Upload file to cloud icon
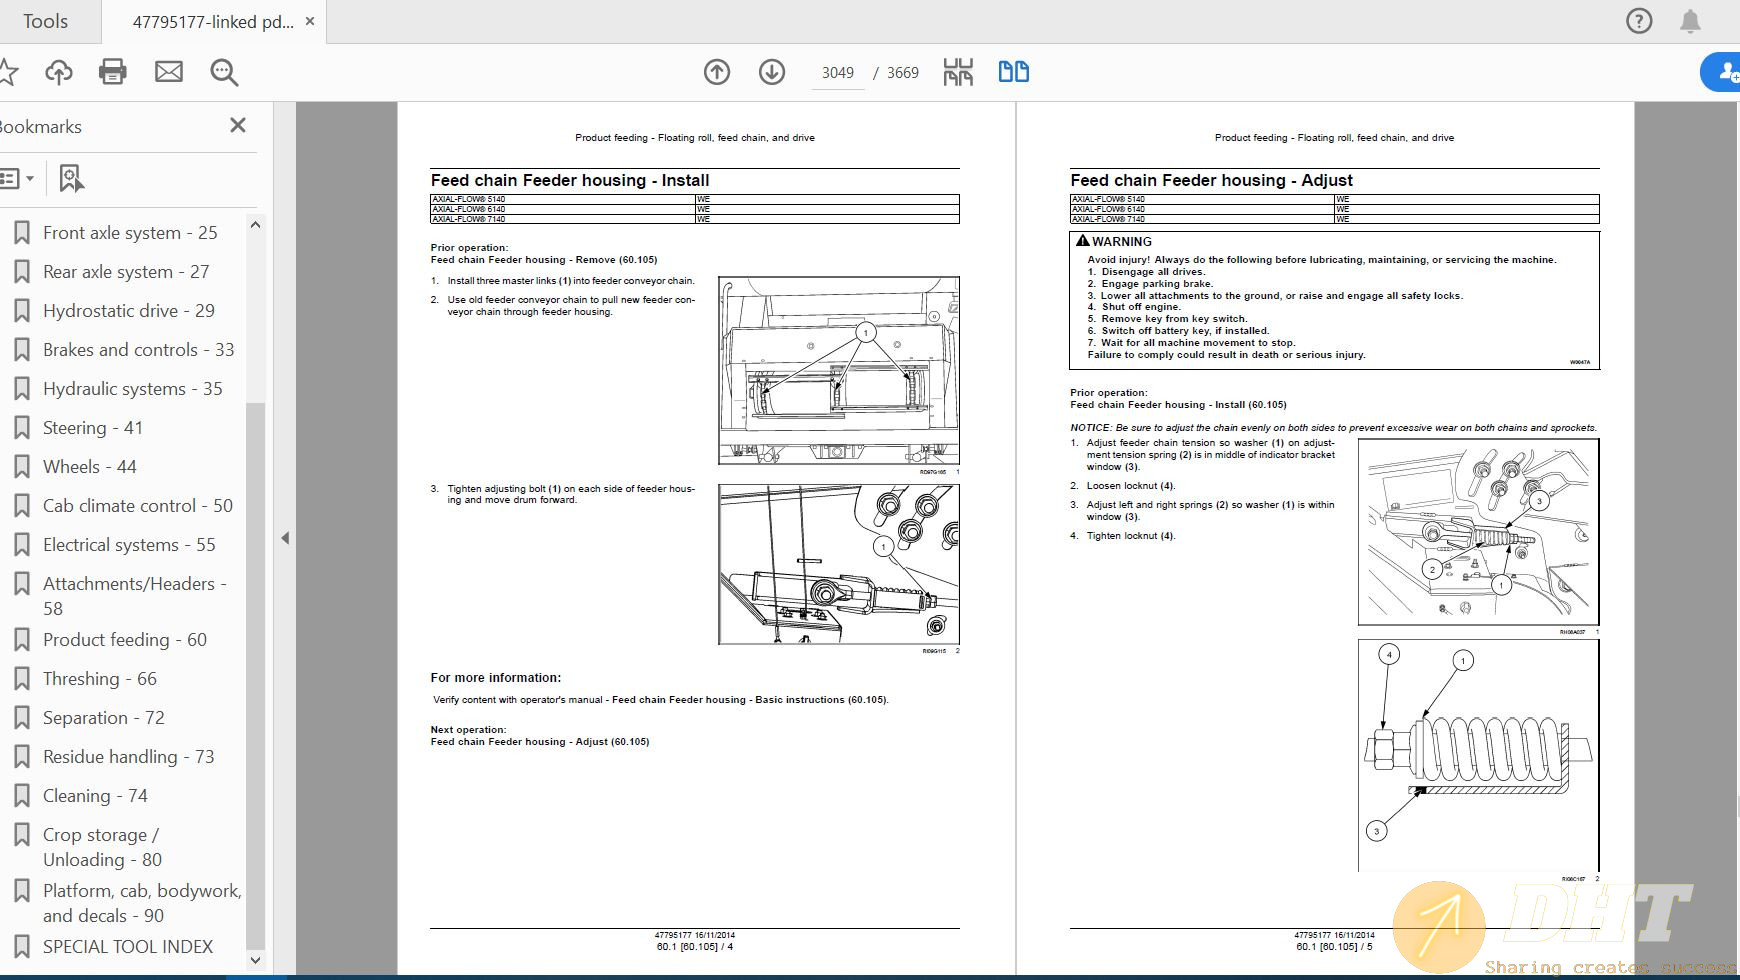Viewport: 1740px width, 980px height. click(x=59, y=72)
